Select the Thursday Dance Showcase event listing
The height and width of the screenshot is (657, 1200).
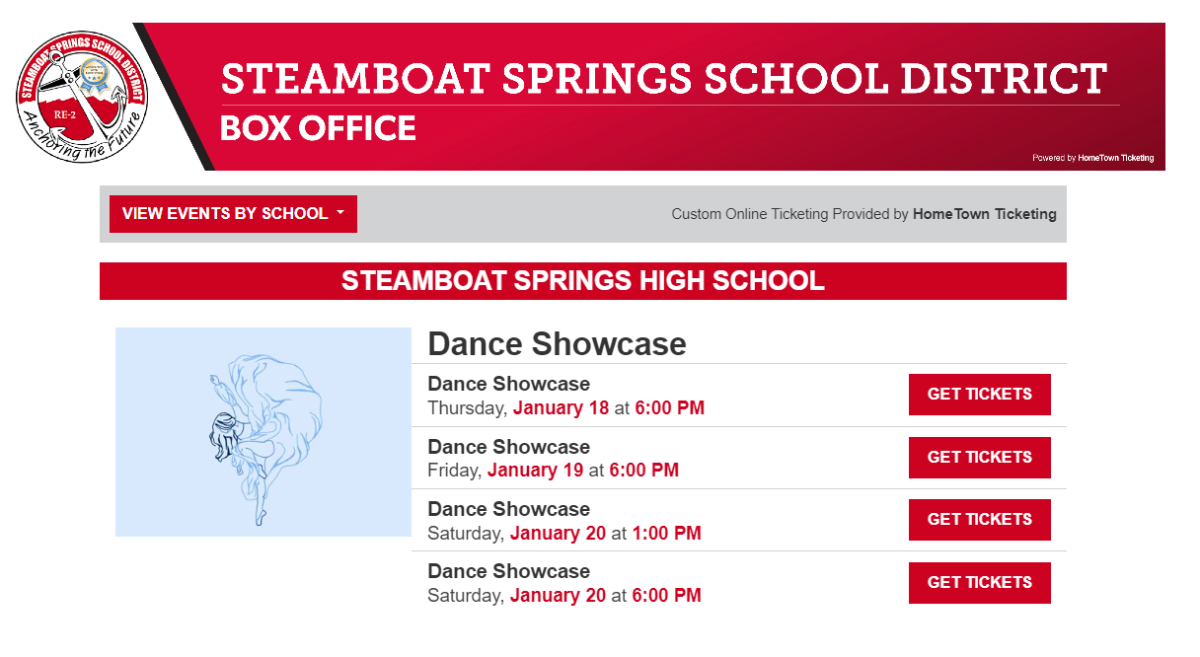coord(509,383)
